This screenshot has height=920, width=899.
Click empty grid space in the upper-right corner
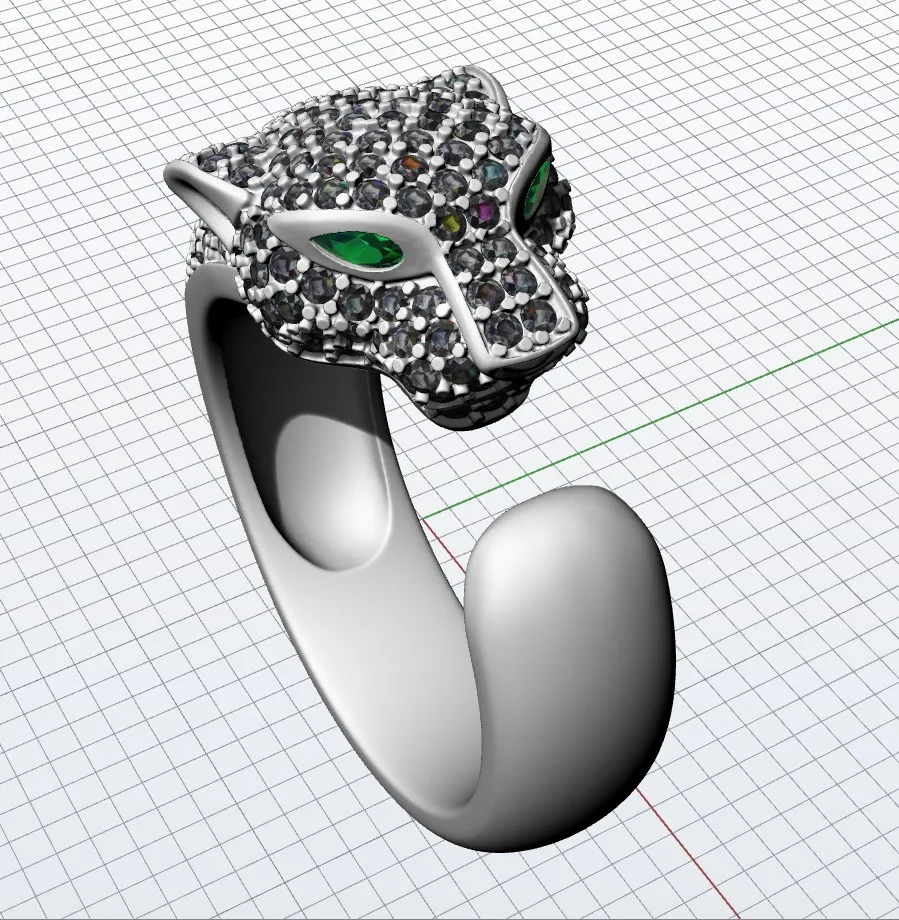800,80
